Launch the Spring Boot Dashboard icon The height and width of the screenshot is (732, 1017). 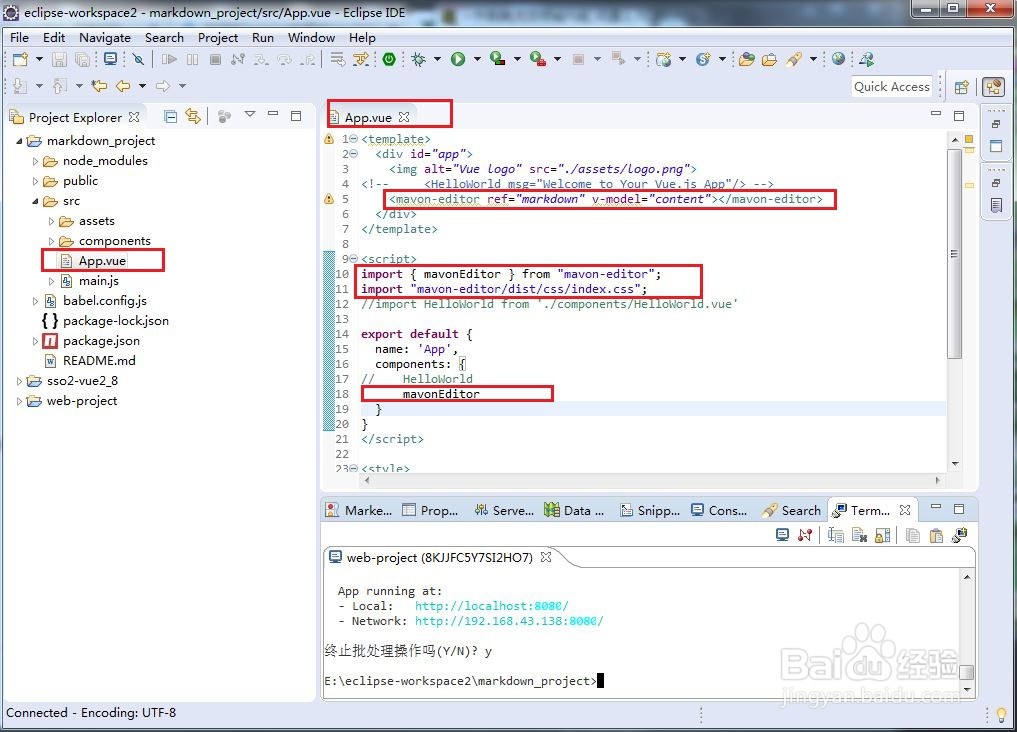388,58
